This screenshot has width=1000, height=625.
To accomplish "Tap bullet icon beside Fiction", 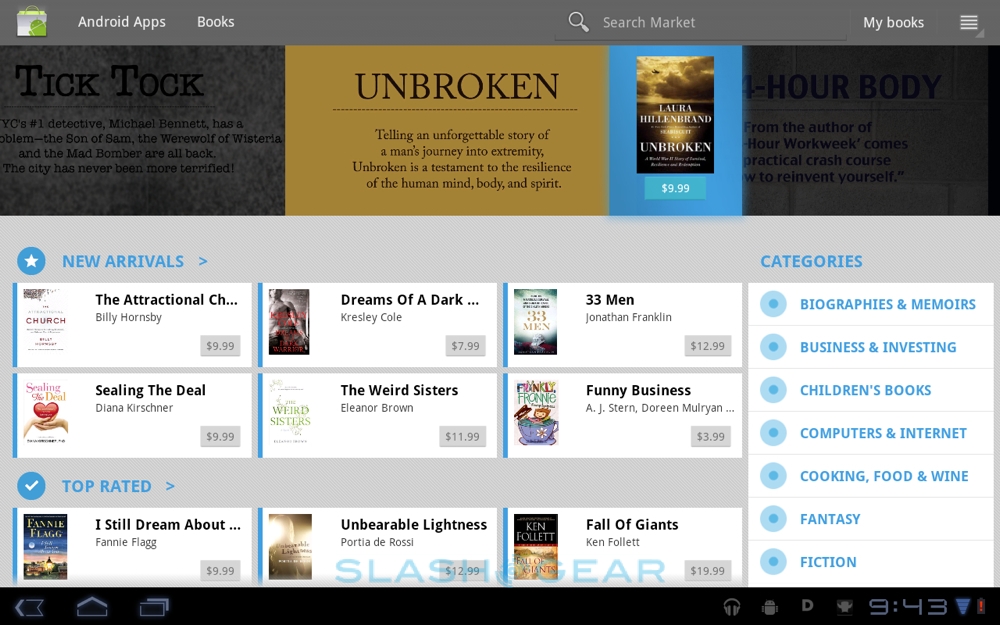I will [773, 562].
